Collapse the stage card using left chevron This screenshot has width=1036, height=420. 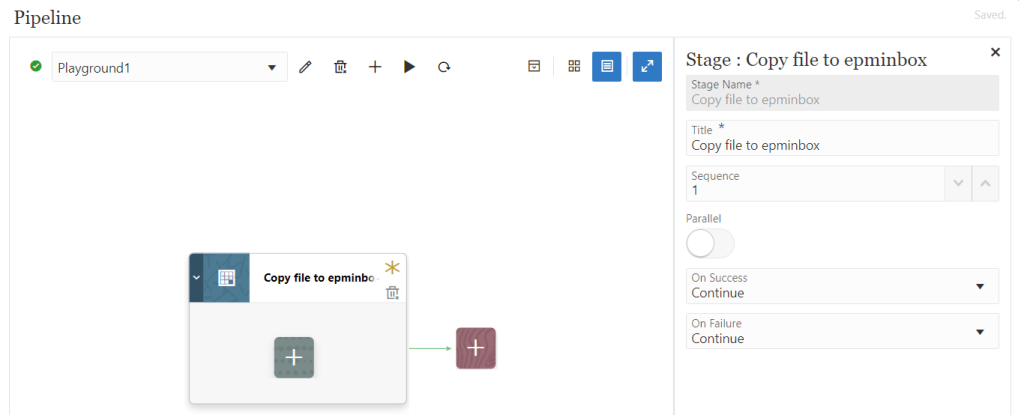coord(196,278)
